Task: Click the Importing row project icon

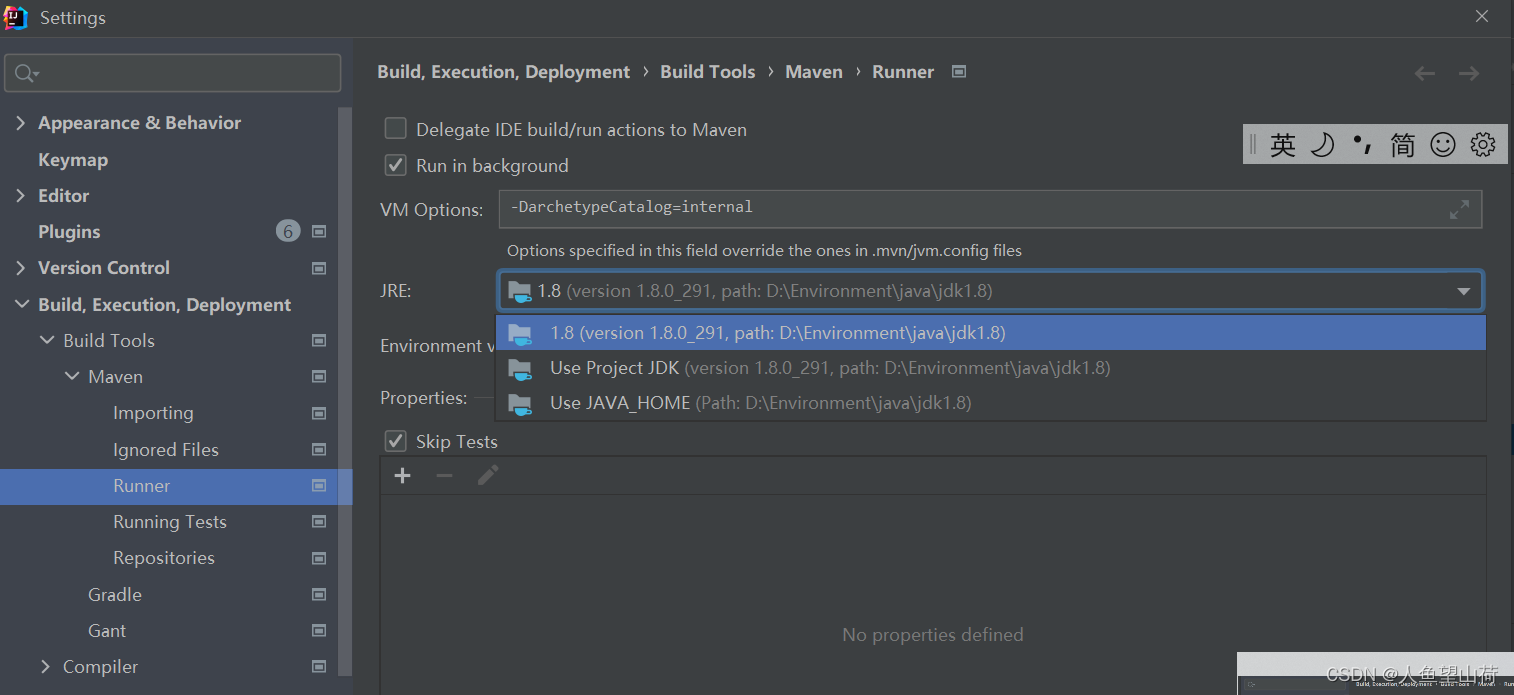Action: click(x=319, y=413)
